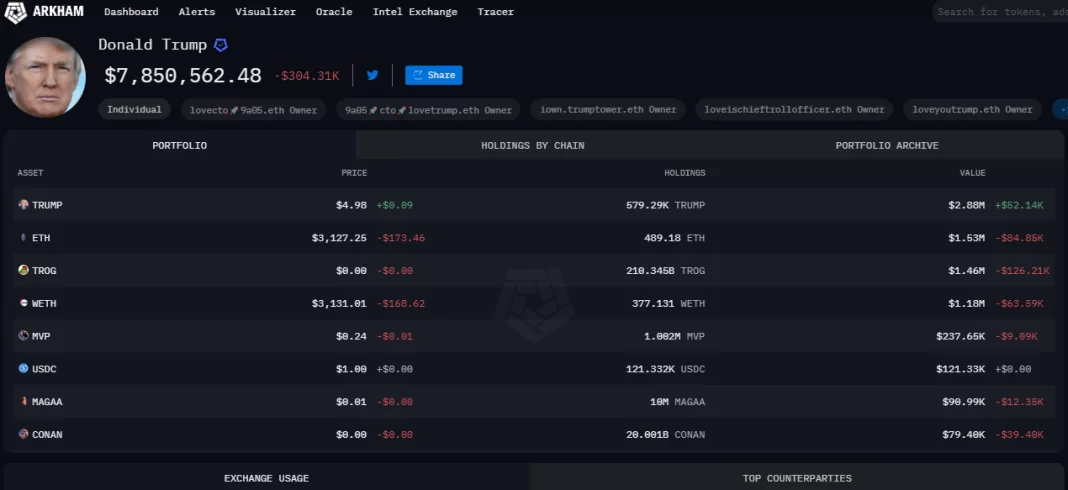Open the Portfolio Archive tab
This screenshot has height=490, width=1068.
(x=886, y=146)
